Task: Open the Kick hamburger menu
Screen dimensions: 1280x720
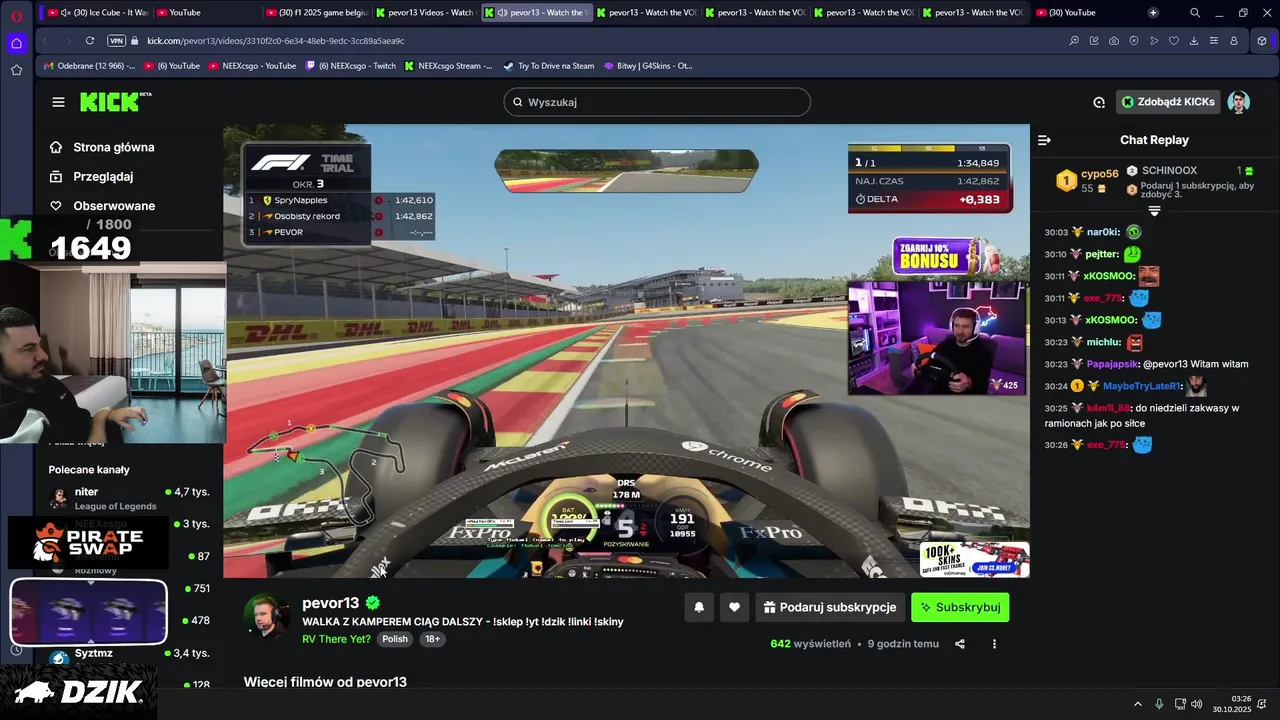Action: (x=58, y=102)
